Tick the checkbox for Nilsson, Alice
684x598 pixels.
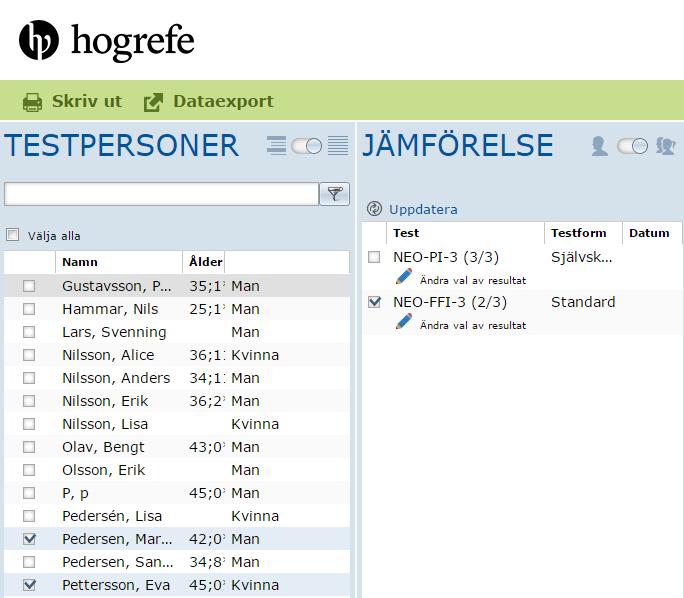click(x=29, y=355)
